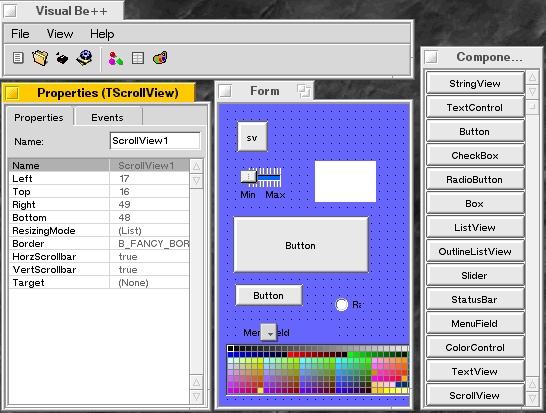546x413 pixels.
Task: Show components with colored shapes icon
Action: click(116, 59)
